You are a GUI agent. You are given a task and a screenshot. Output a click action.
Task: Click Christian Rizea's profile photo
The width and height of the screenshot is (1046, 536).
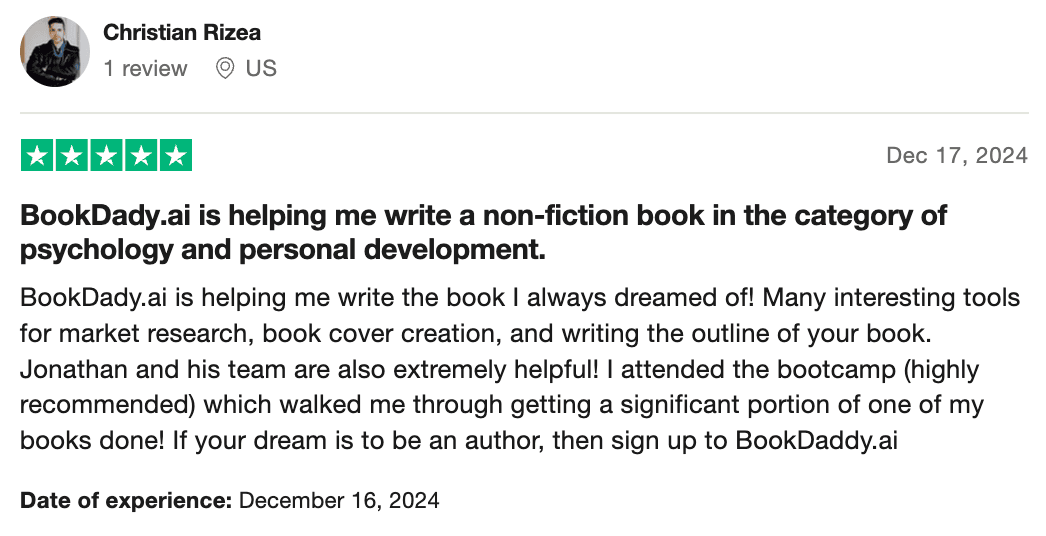56,51
